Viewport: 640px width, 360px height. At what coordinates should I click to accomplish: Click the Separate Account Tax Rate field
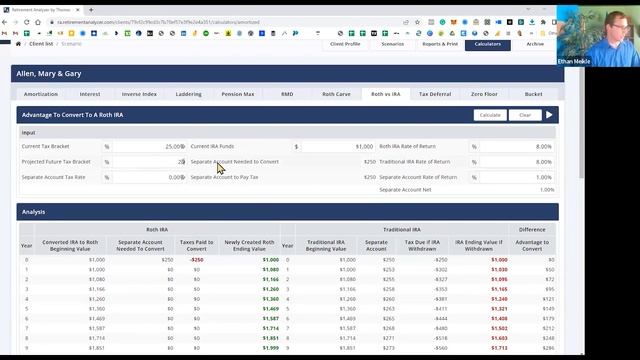click(x=149, y=177)
